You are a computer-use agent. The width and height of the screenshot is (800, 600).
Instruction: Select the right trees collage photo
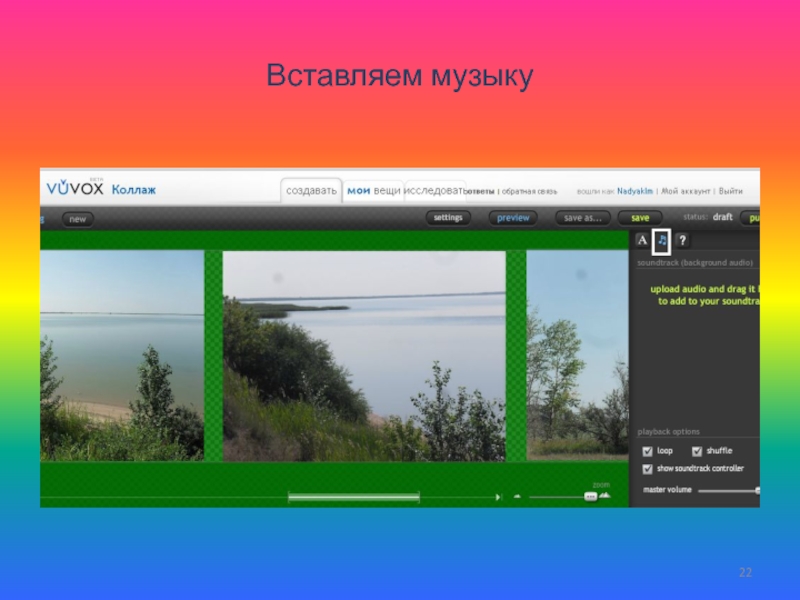coord(578,356)
